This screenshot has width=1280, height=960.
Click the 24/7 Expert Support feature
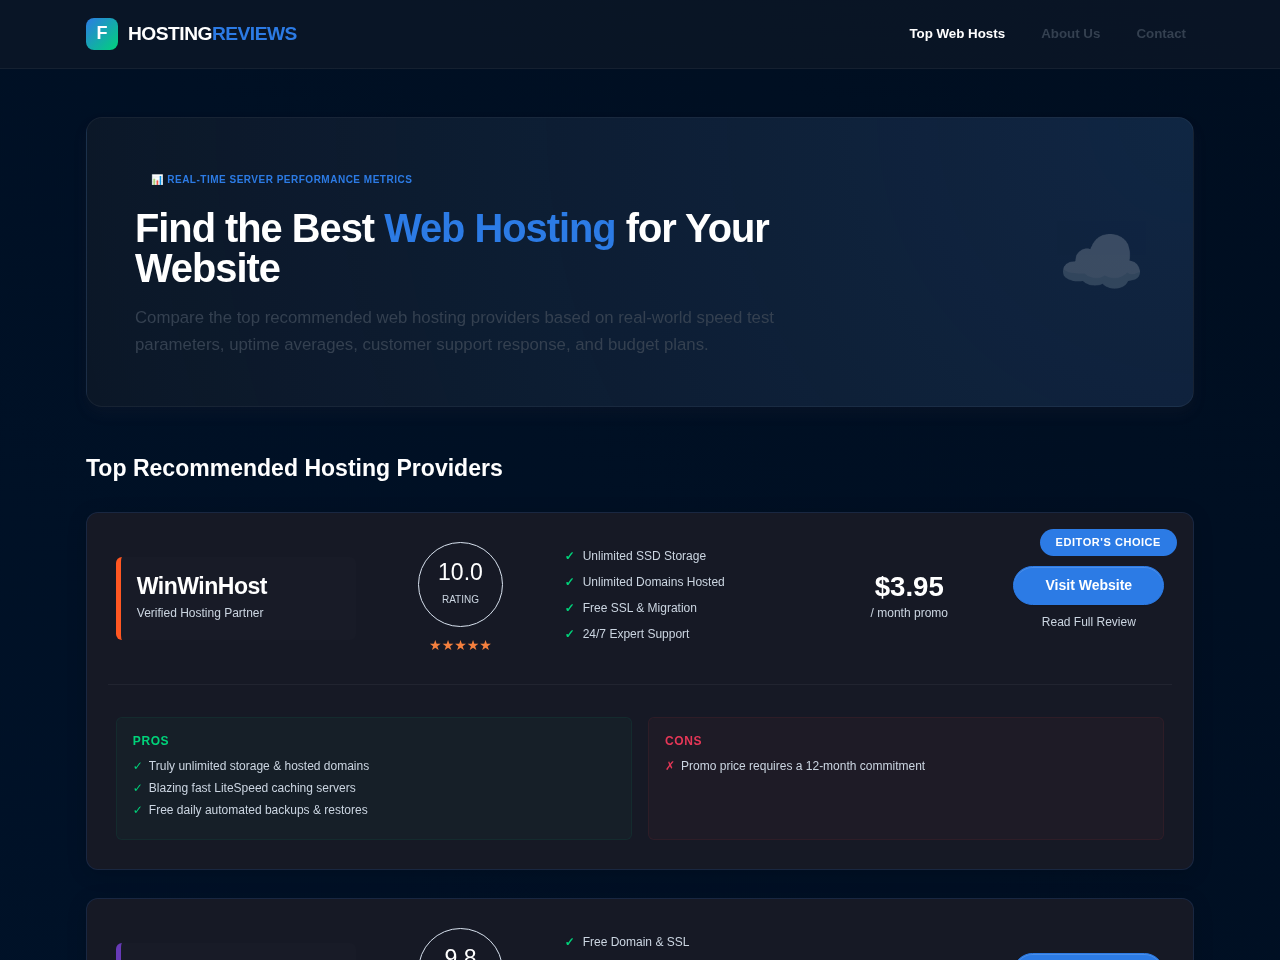(635, 634)
